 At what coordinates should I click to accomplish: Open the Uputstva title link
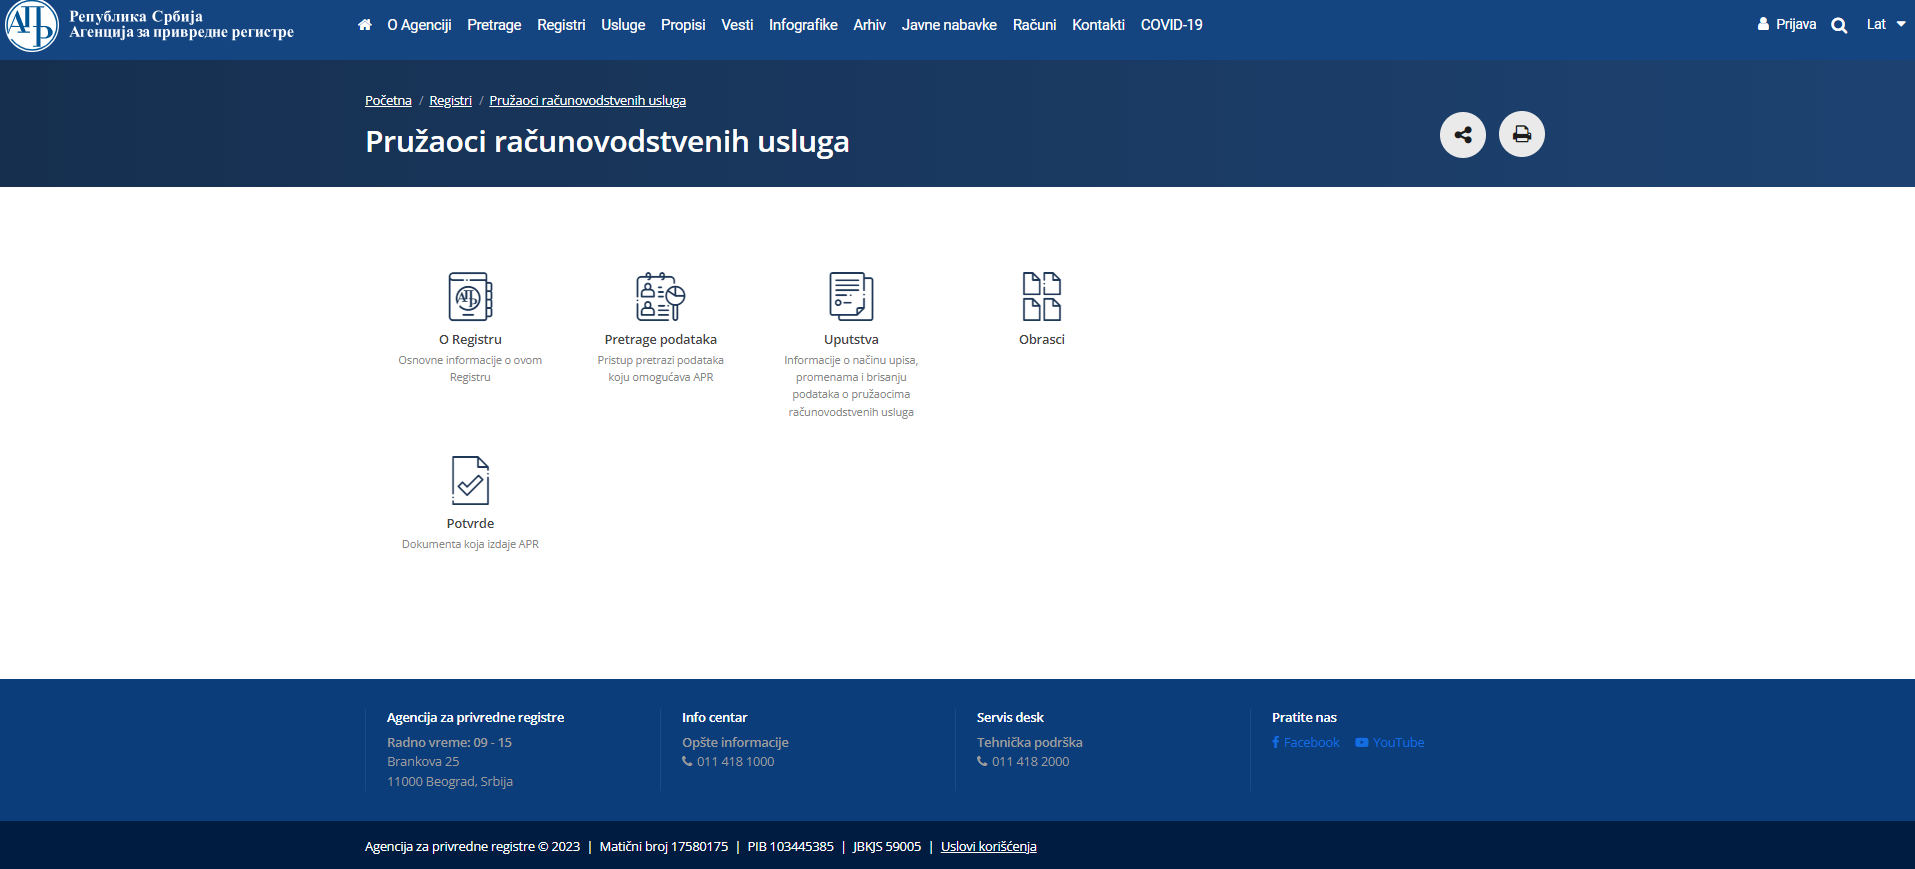(x=851, y=340)
